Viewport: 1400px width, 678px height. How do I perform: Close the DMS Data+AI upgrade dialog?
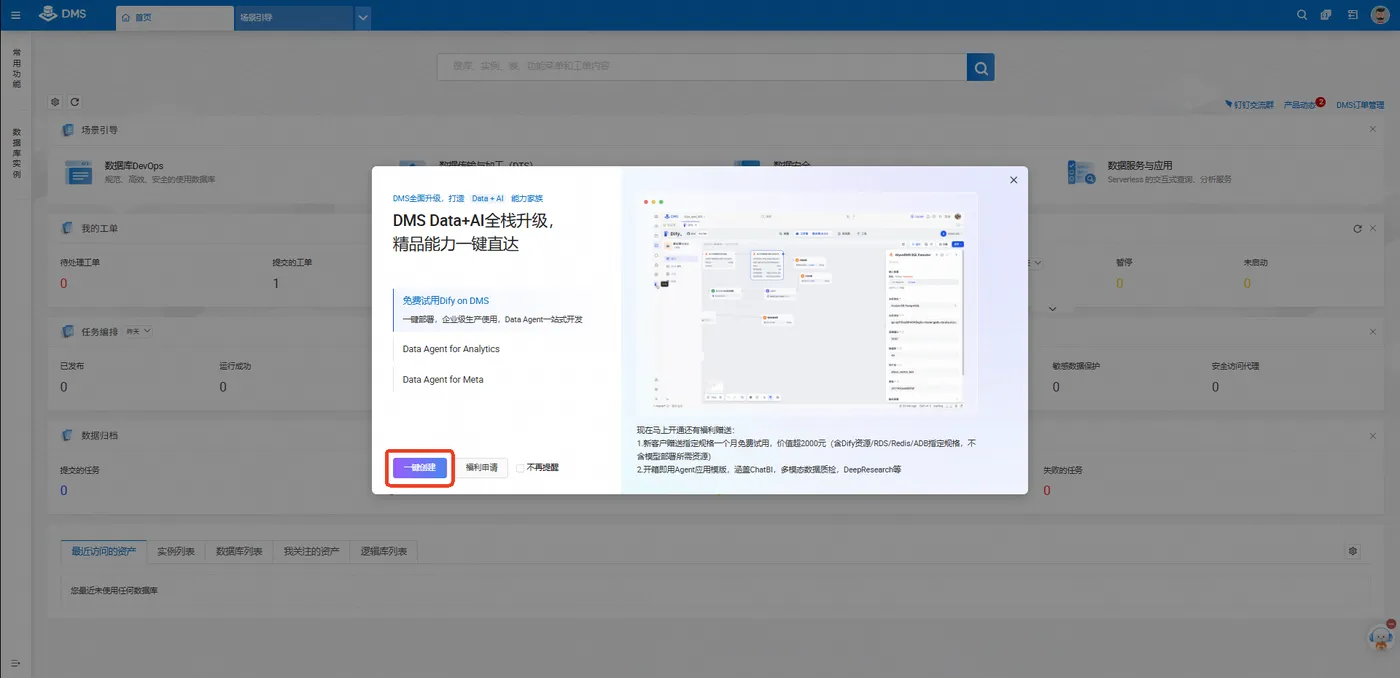pyautogui.click(x=1013, y=180)
